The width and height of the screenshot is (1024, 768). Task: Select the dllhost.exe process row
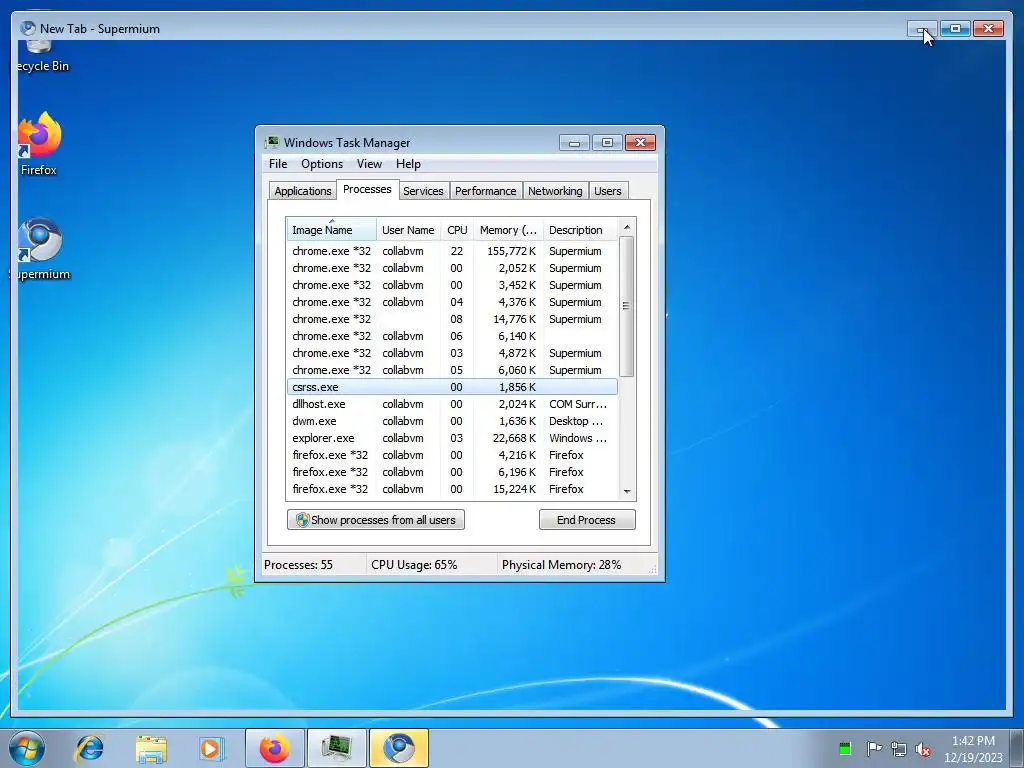(452, 404)
